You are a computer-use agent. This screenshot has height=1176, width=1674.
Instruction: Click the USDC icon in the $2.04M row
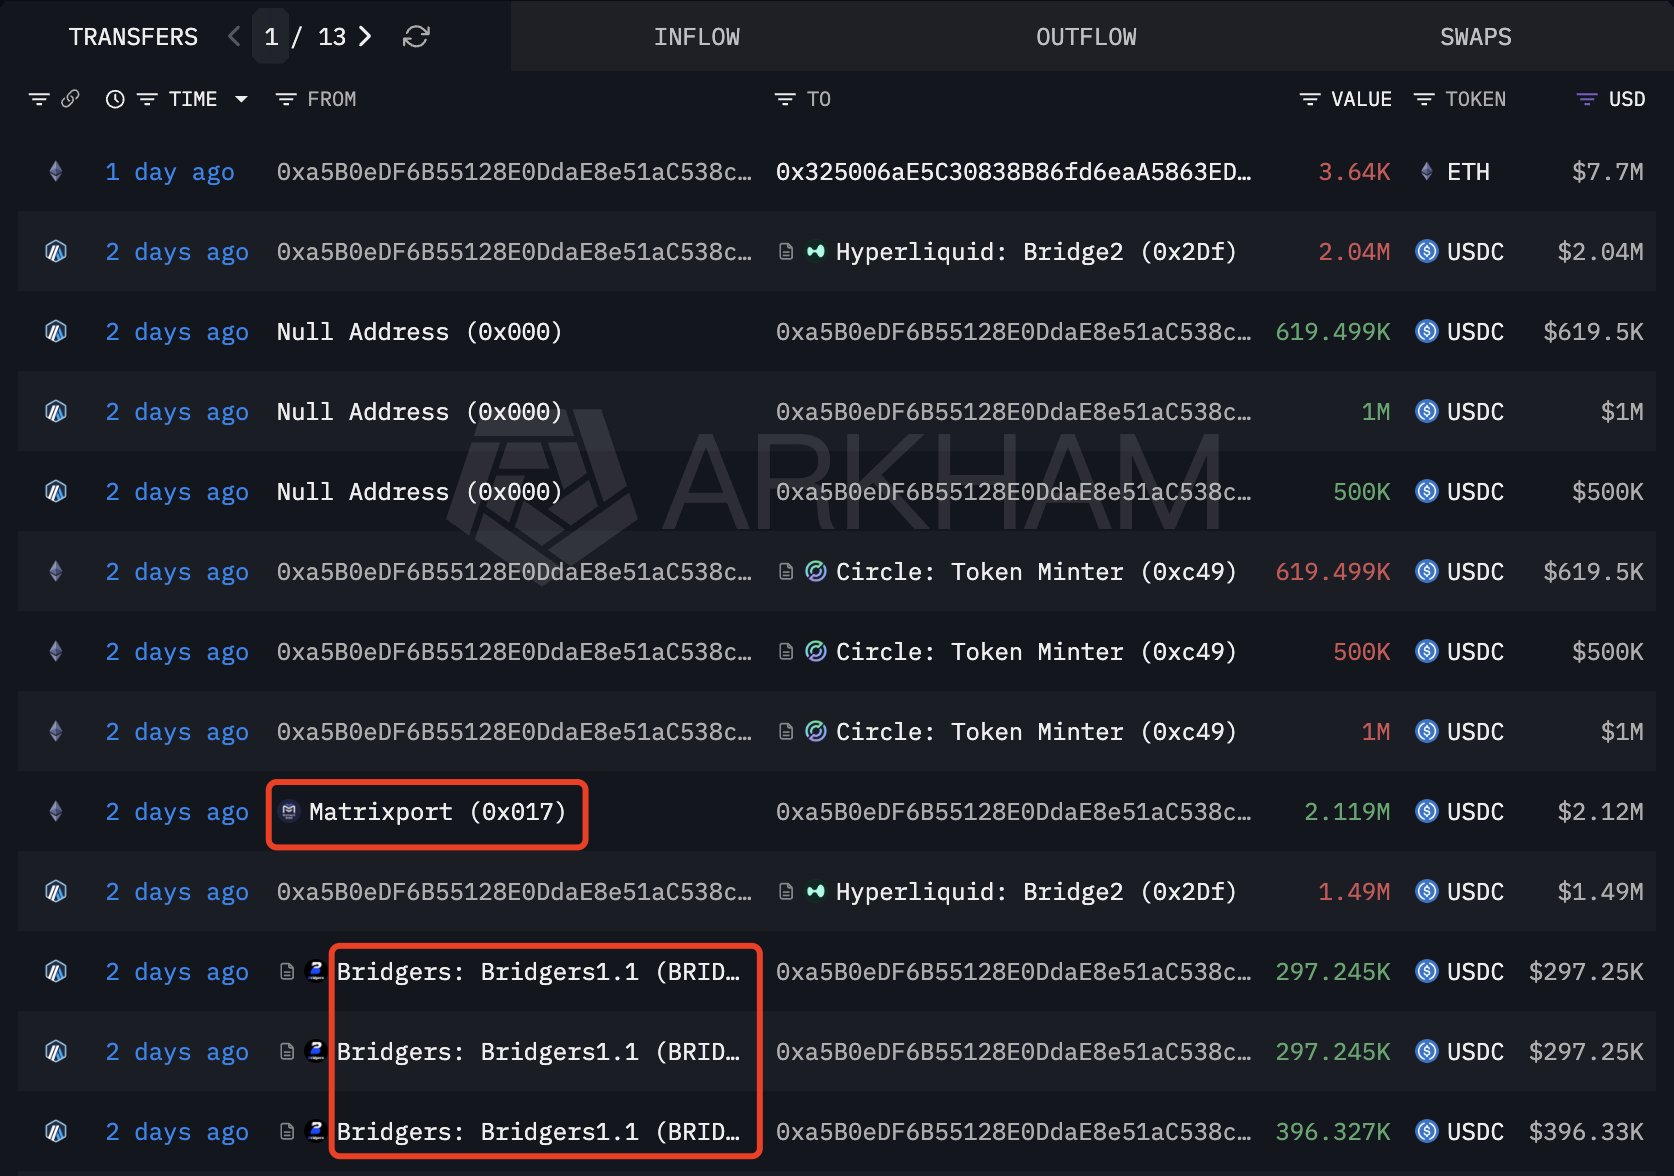tap(1427, 252)
